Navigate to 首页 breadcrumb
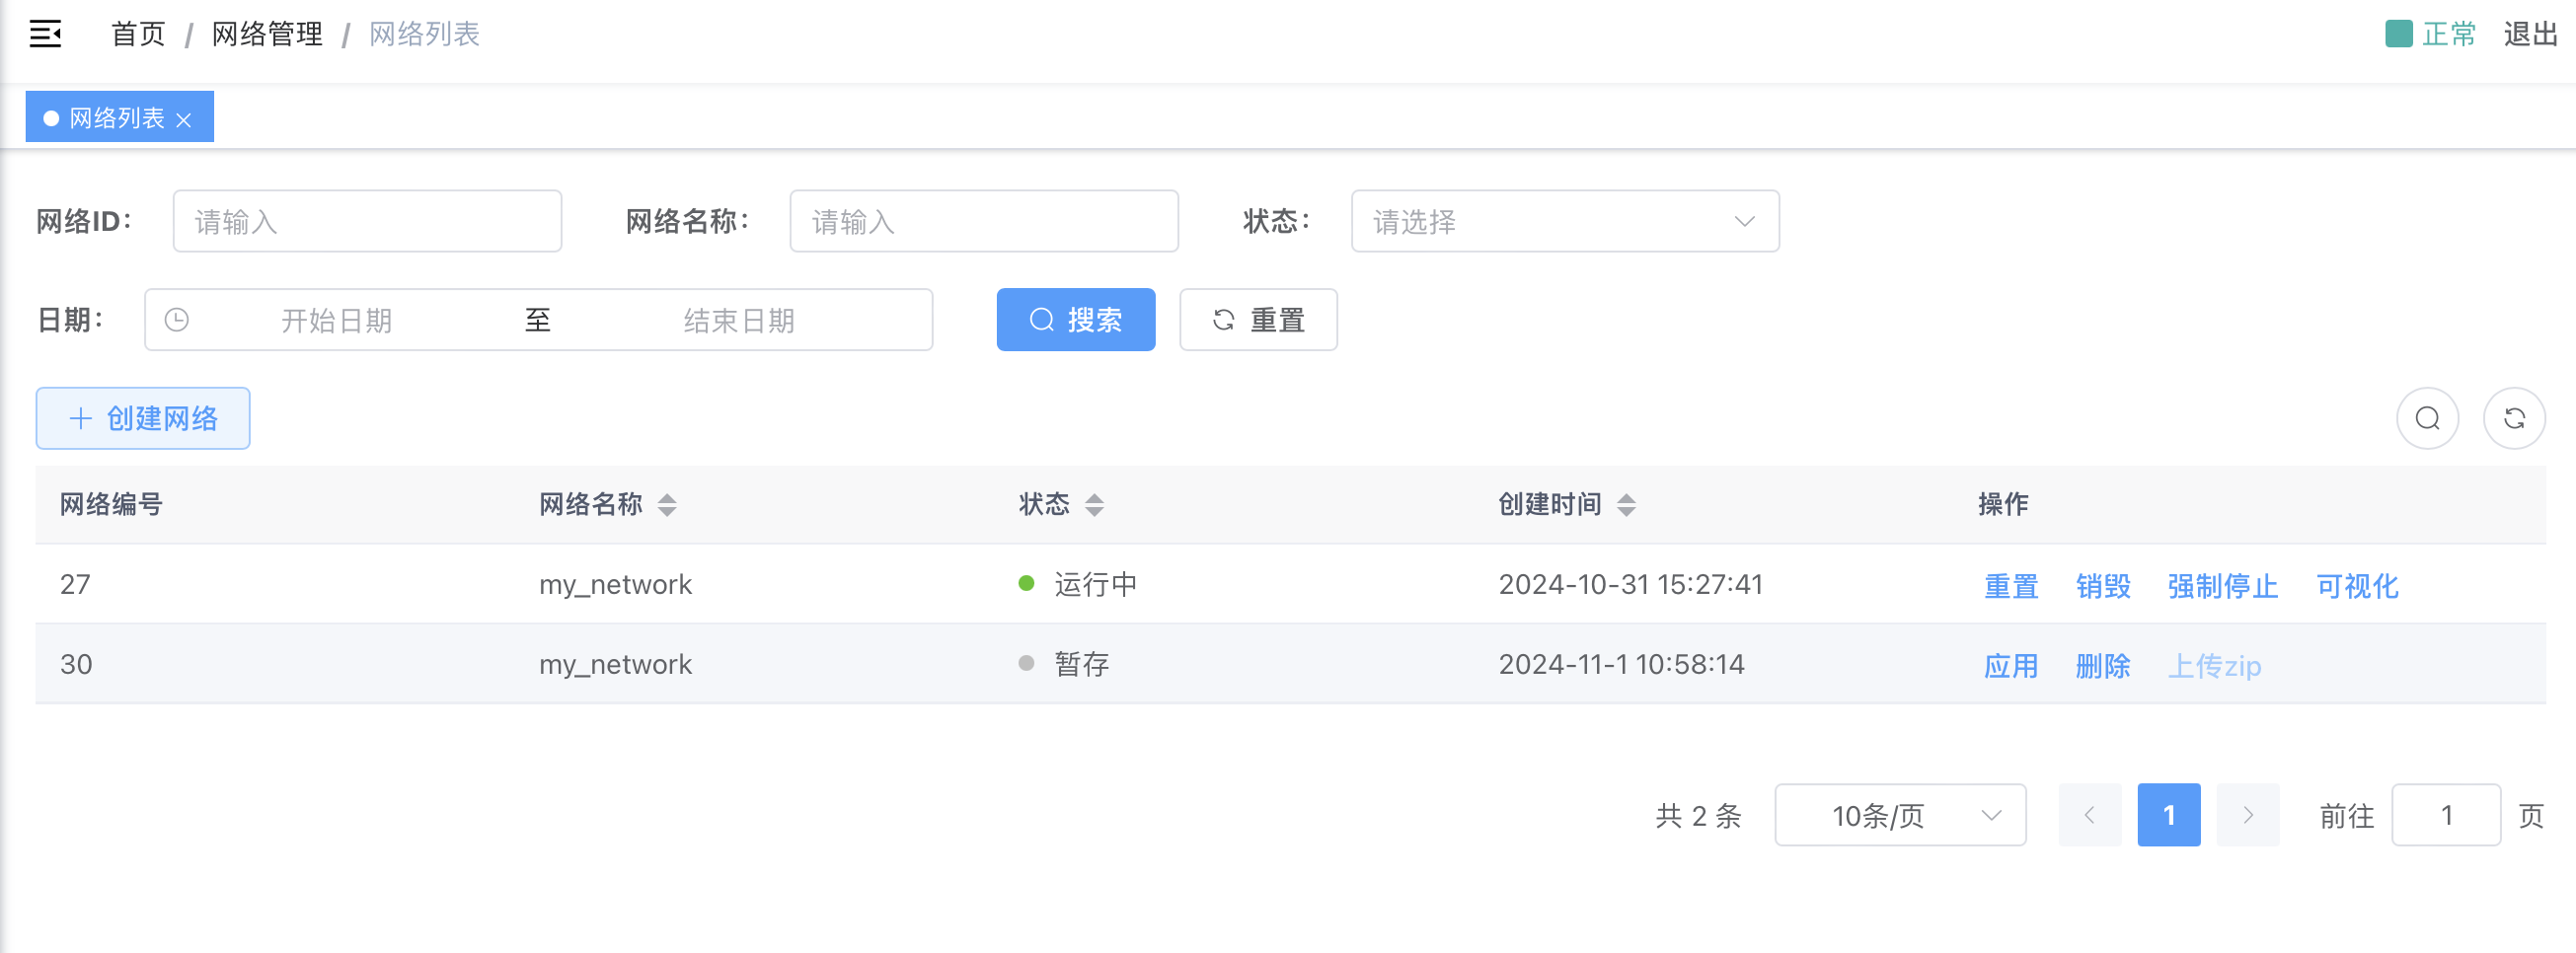Screen dimensions: 2576x953 pyautogui.click(x=138, y=34)
